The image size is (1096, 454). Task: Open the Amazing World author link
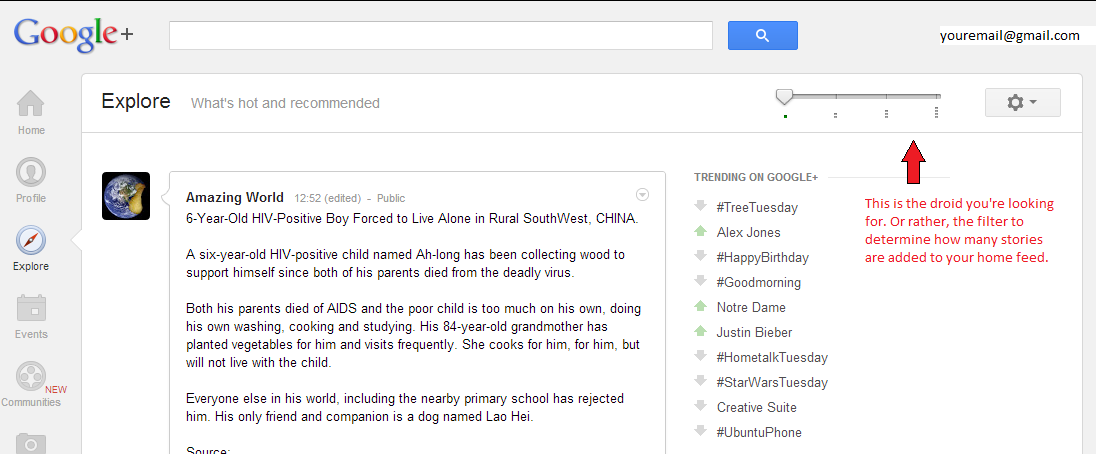(235, 198)
